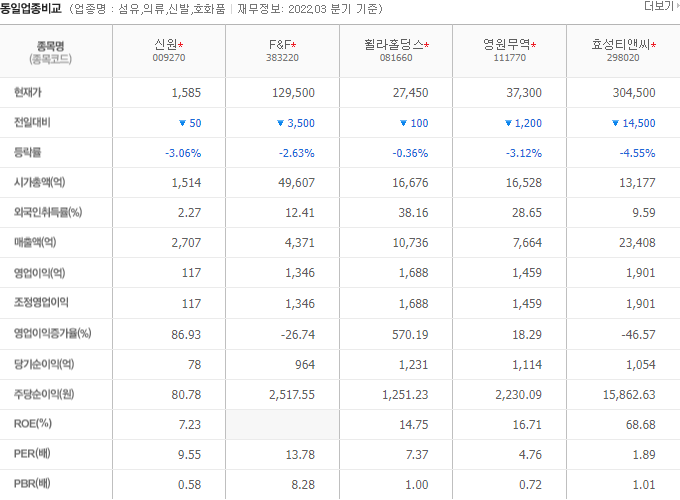Open the 영원무역 stock link
680x500 pixels.
507,44
